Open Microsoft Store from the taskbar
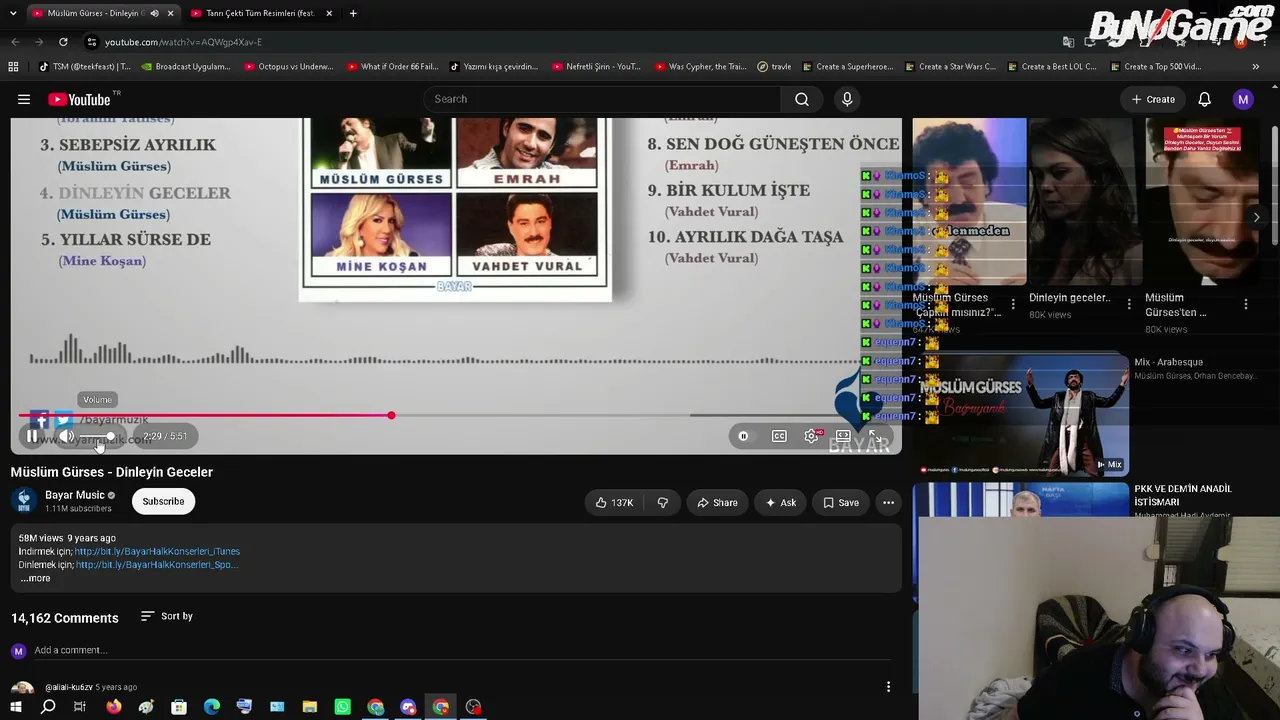This screenshot has height=720, width=1280. tap(179, 707)
